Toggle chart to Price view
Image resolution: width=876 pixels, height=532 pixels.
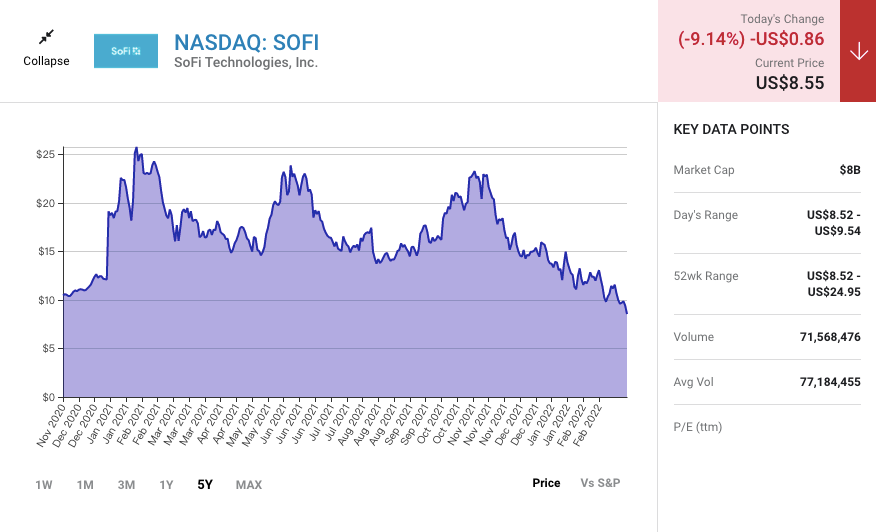(546, 483)
